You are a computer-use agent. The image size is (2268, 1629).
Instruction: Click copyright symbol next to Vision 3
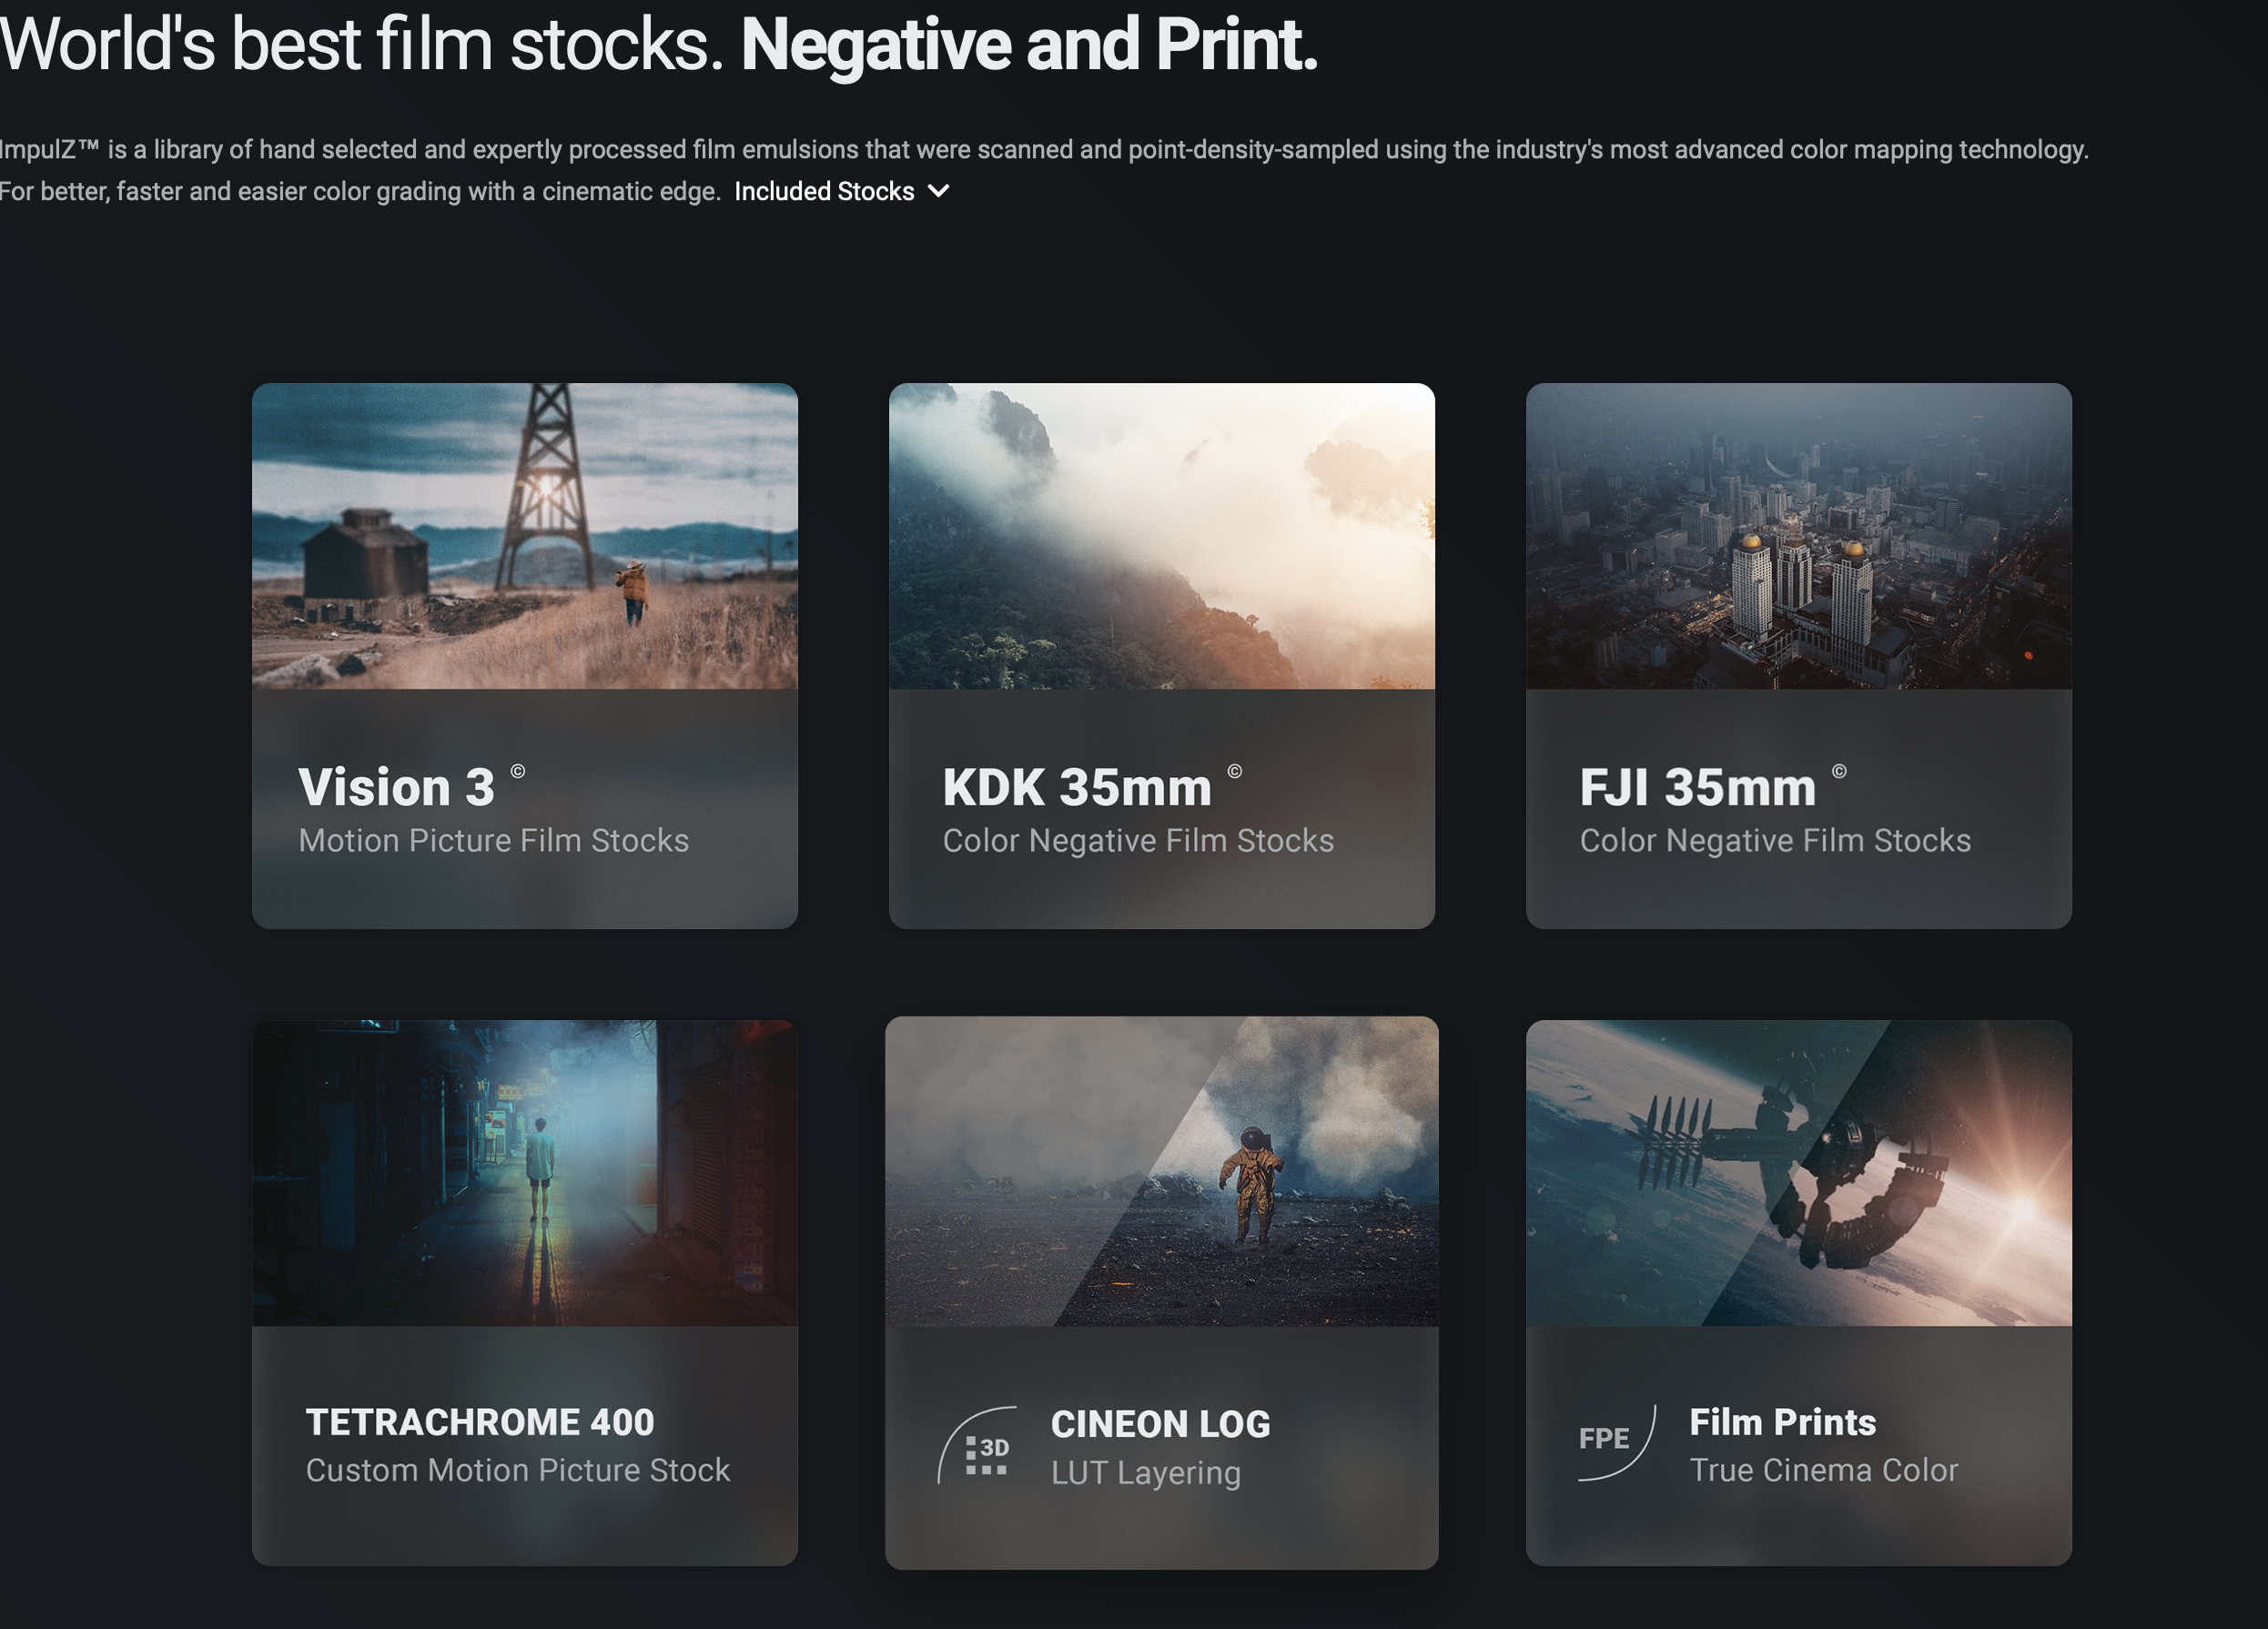coord(518,771)
